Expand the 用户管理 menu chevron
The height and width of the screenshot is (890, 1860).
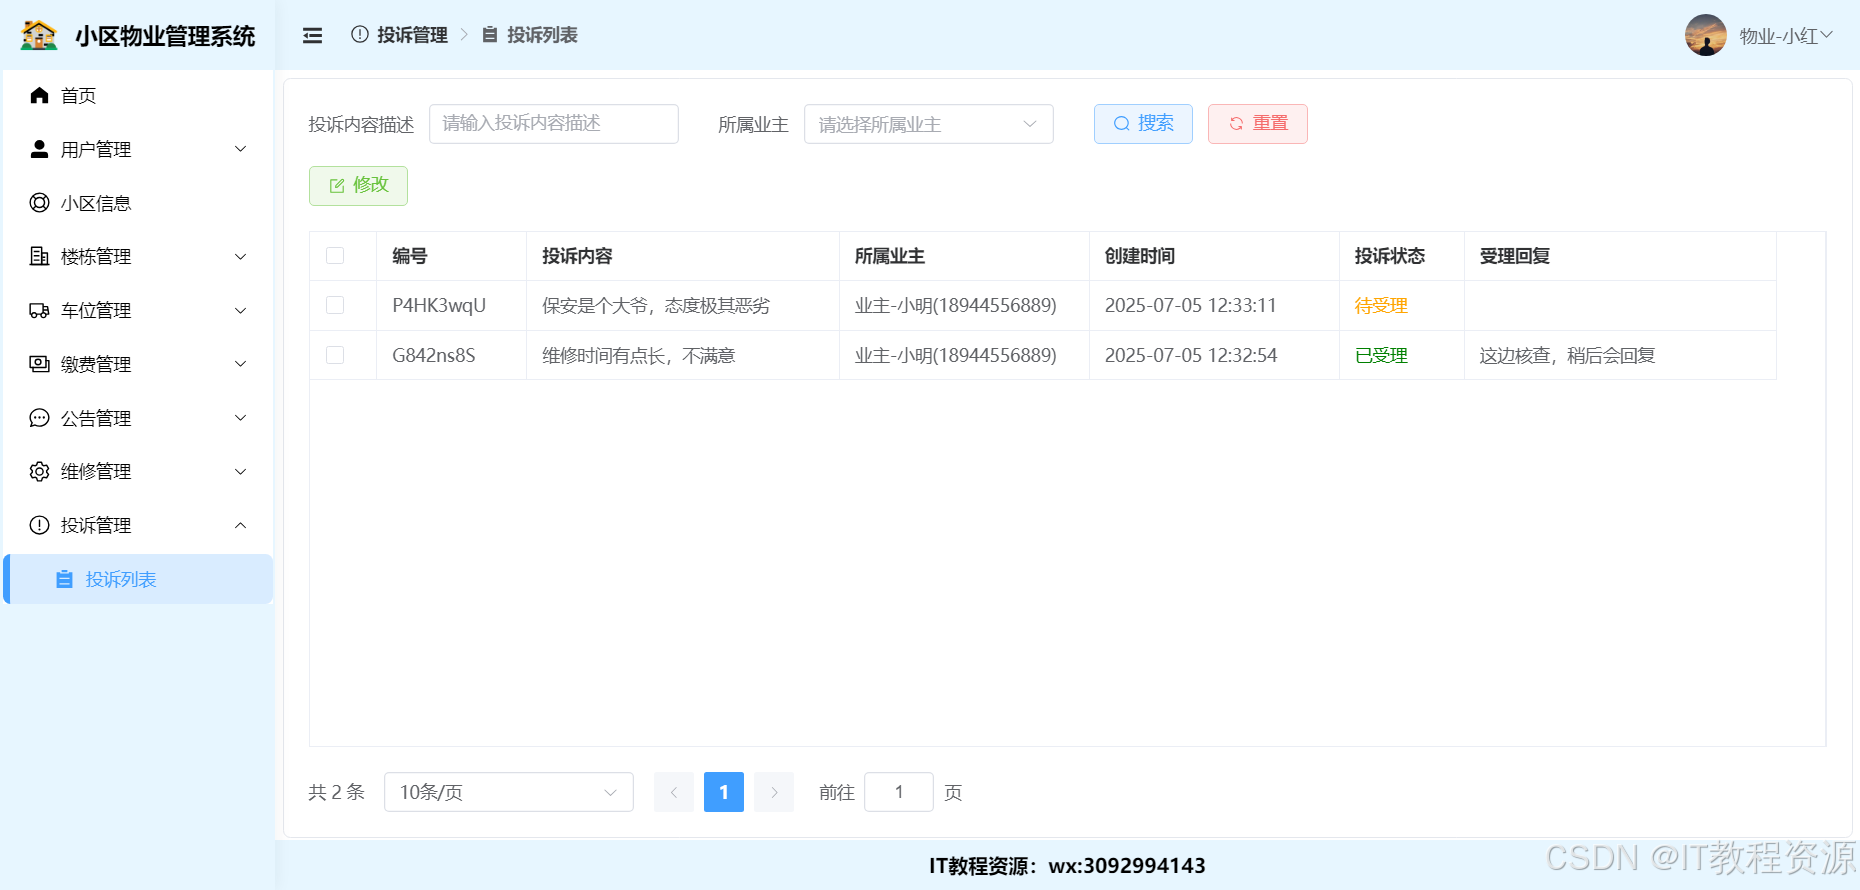click(241, 149)
